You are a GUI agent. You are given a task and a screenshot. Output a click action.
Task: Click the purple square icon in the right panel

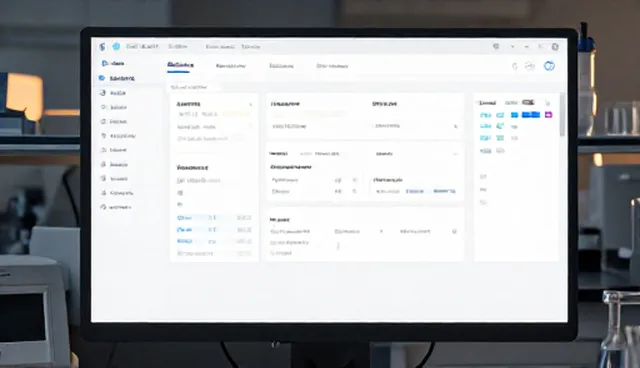(549, 115)
